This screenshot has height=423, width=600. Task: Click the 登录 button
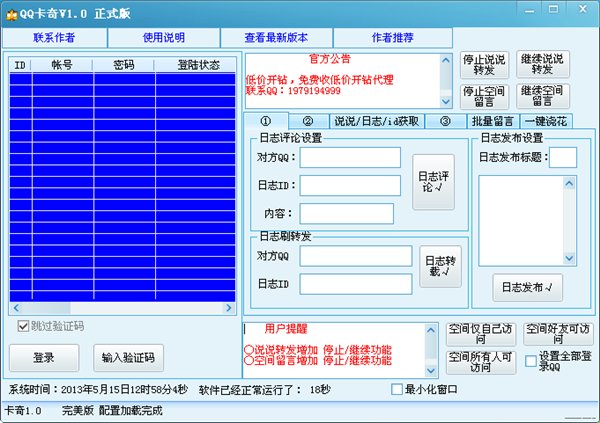tap(44, 358)
